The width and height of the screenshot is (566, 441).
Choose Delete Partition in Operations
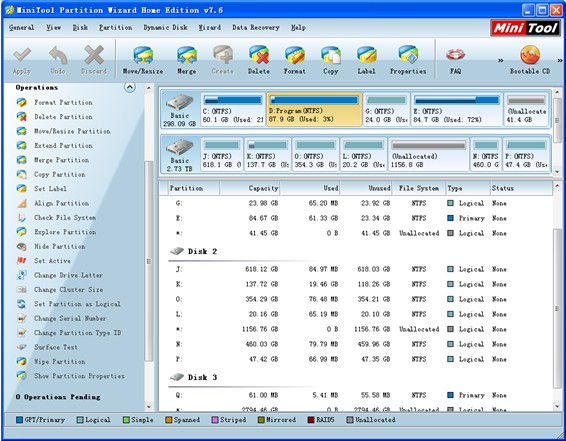click(x=55, y=117)
